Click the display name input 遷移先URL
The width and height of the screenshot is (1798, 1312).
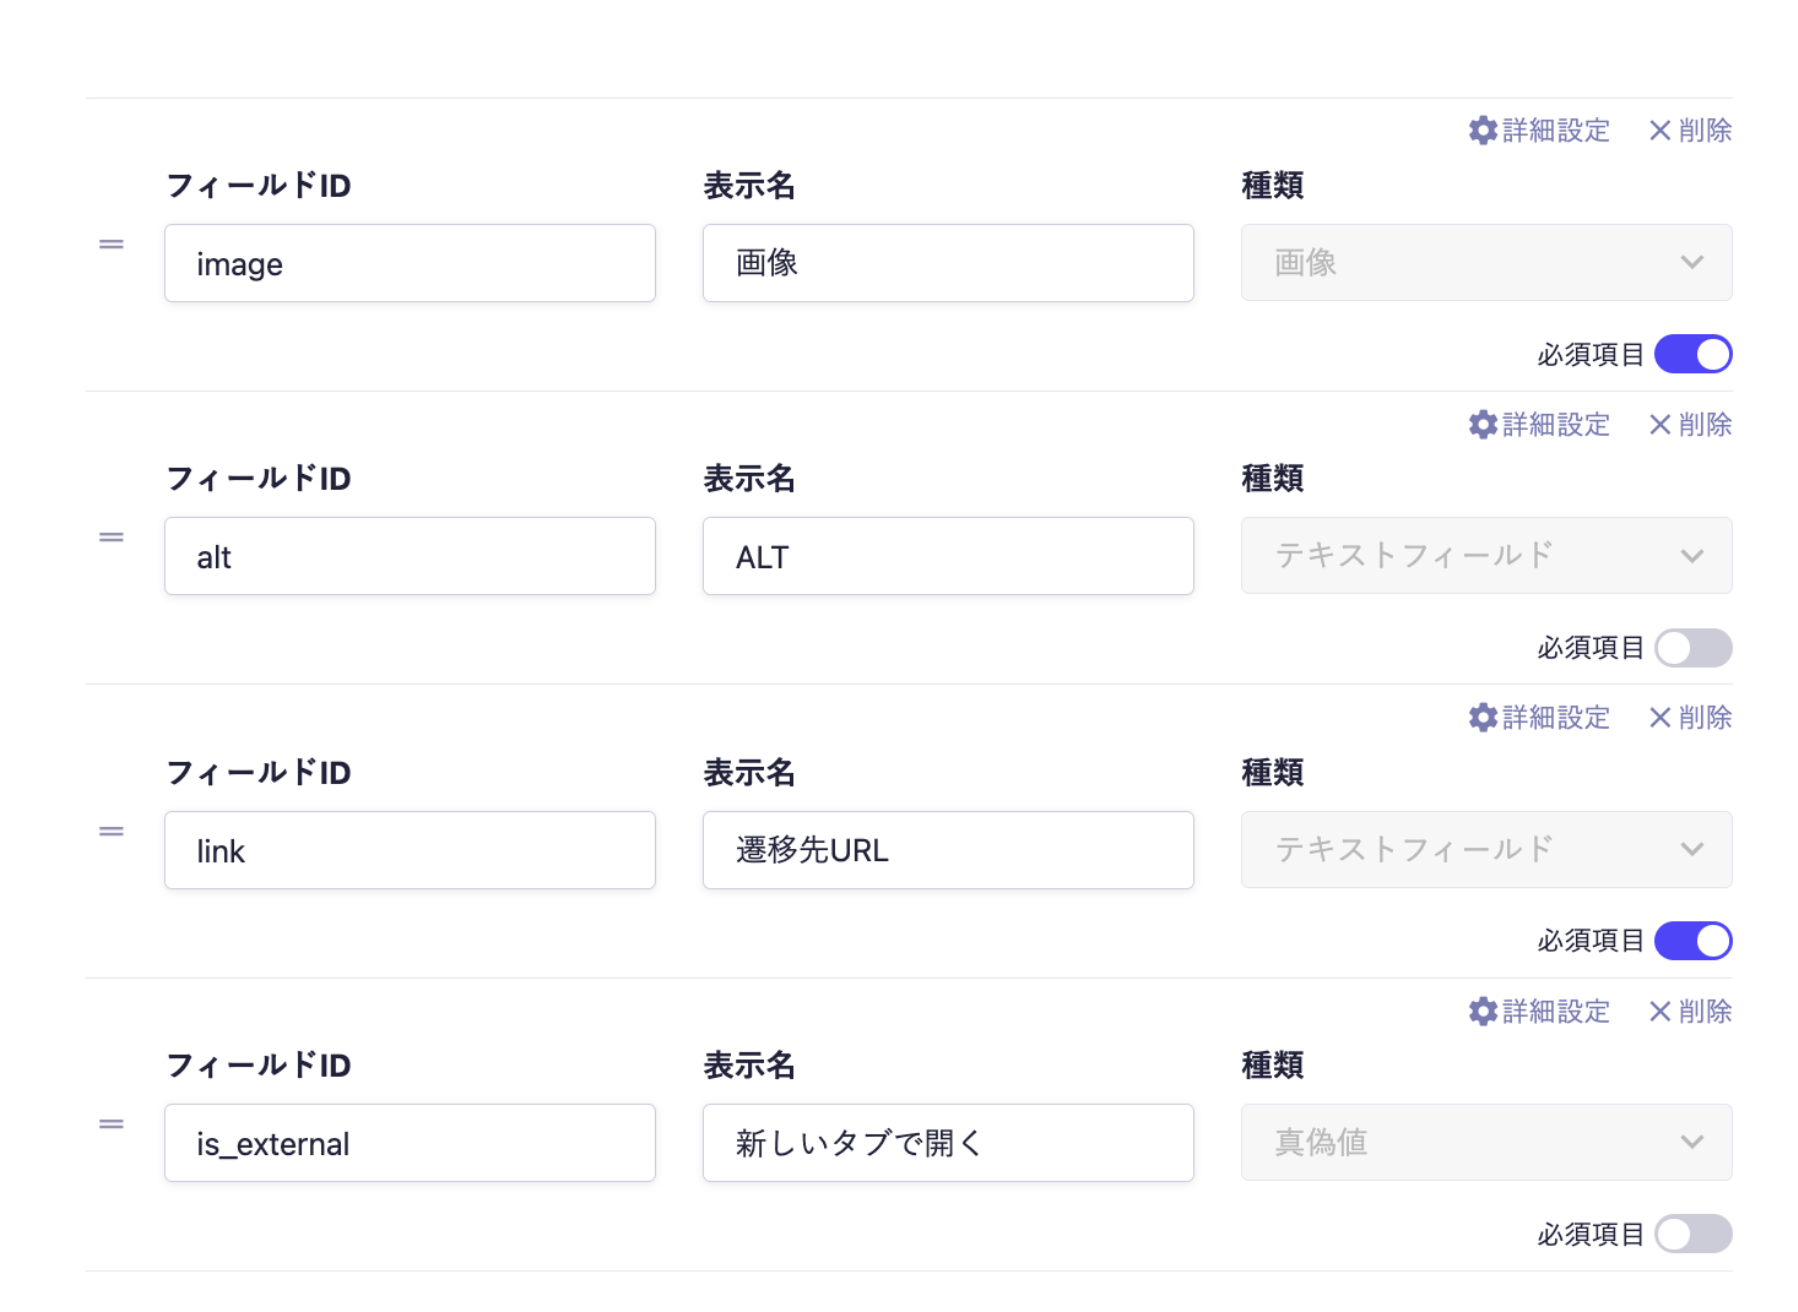point(947,851)
